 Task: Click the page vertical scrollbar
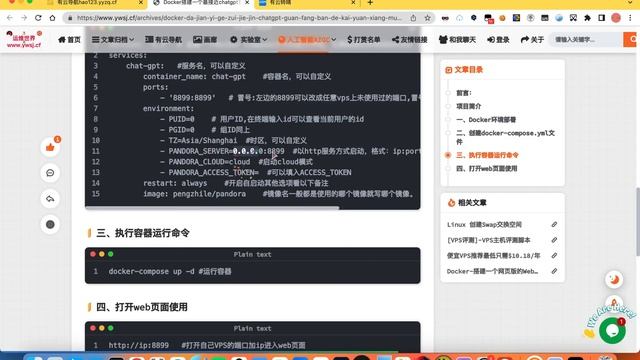point(638,221)
